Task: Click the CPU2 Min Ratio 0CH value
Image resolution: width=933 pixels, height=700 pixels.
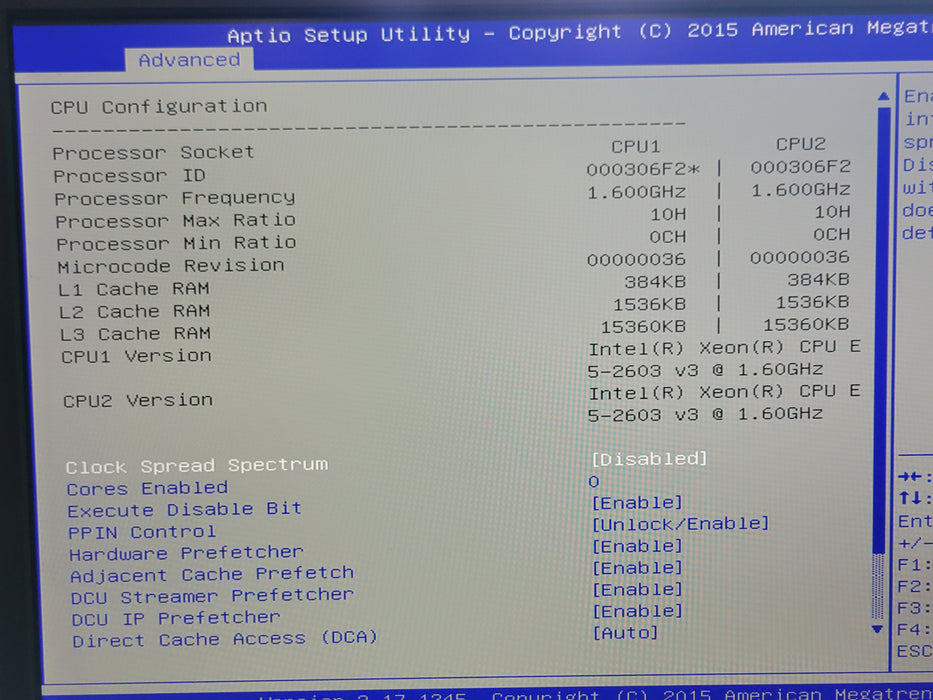Action: 831,235
